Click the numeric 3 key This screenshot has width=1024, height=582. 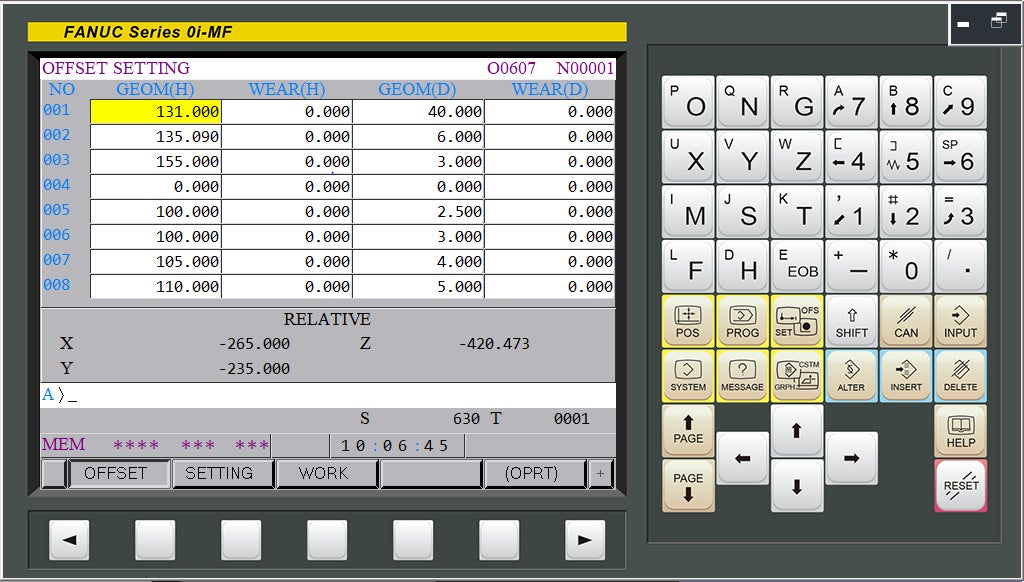(x=961, y=212)
